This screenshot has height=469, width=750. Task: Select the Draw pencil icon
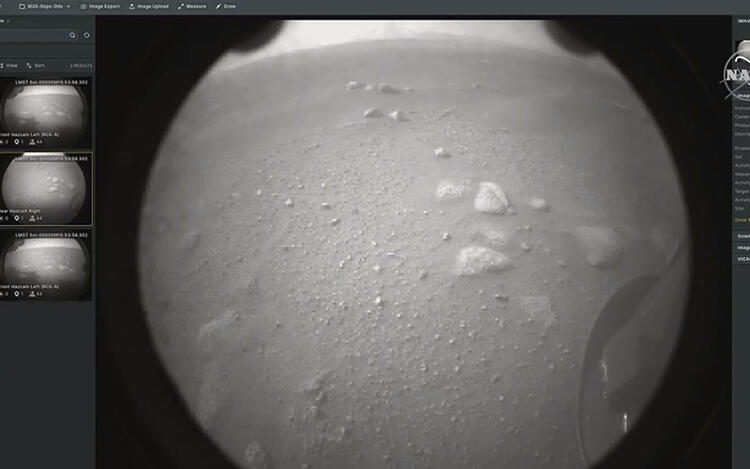218,6
